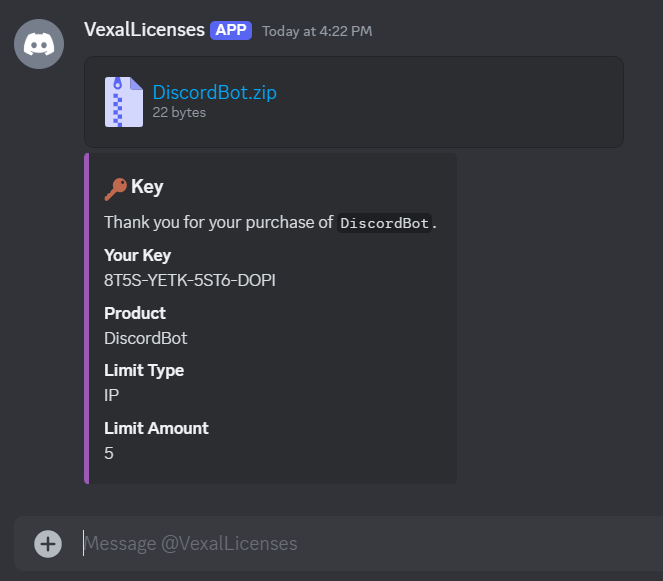This screenshot has width=663, height=581.
Task: Click the zip file attachment icon
Action: tap(123, 102)
